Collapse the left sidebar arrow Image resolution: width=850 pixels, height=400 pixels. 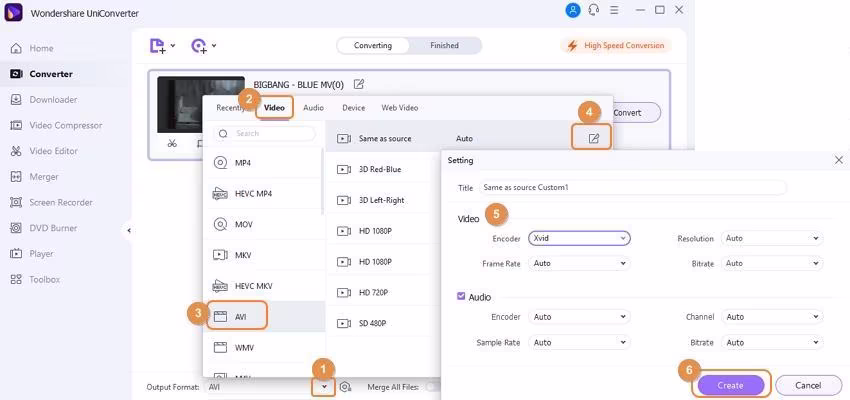tap(128, 230)
